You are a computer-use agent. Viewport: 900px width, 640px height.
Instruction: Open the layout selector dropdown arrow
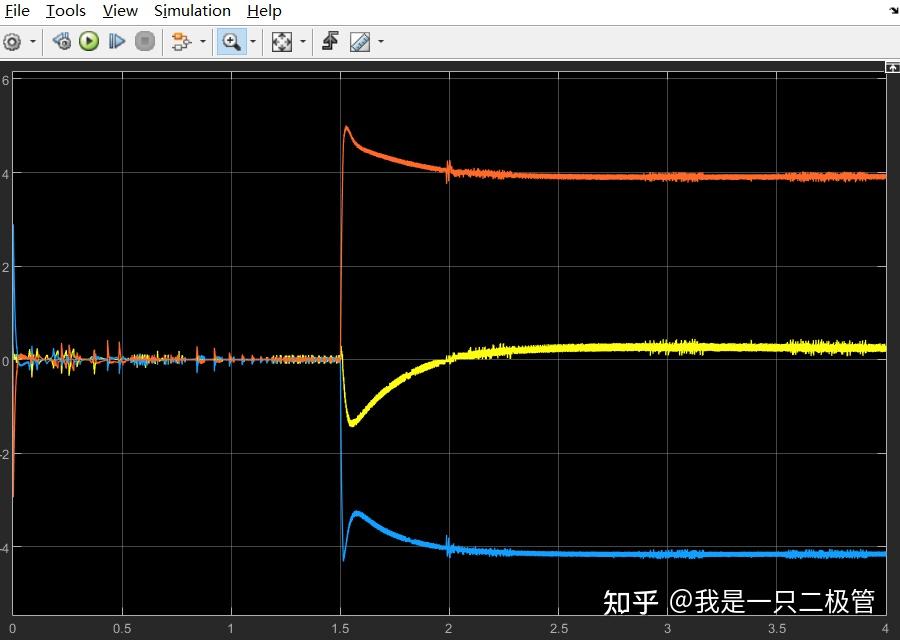202,42
